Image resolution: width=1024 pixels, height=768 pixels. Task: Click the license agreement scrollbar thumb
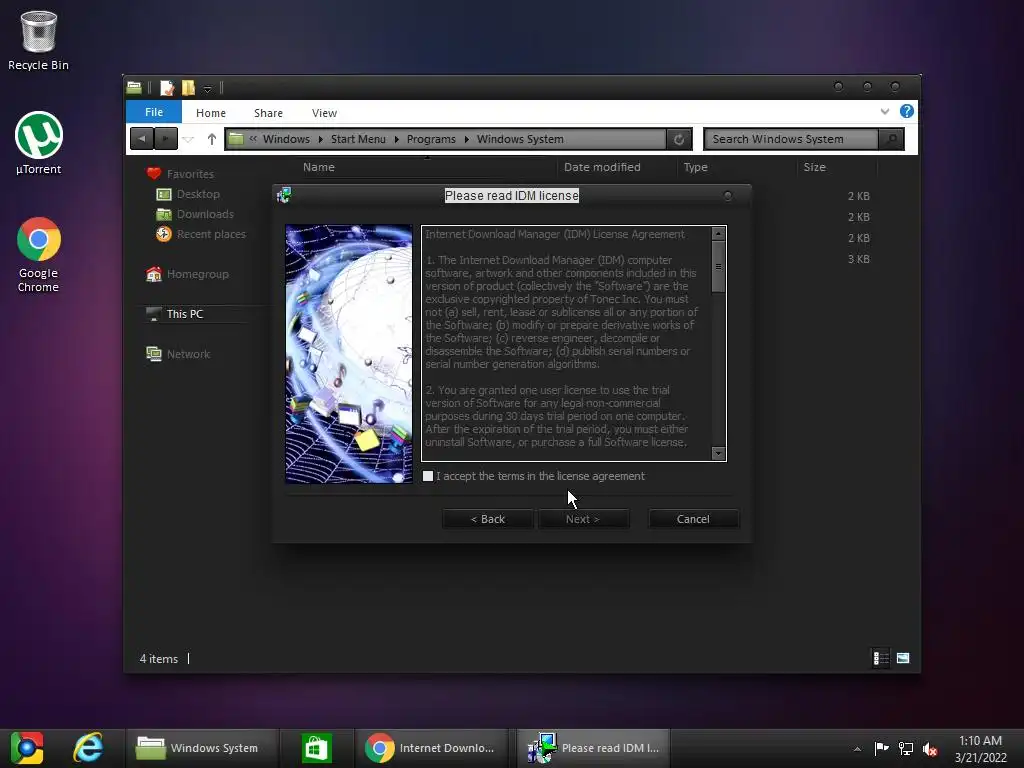[718, 266]
